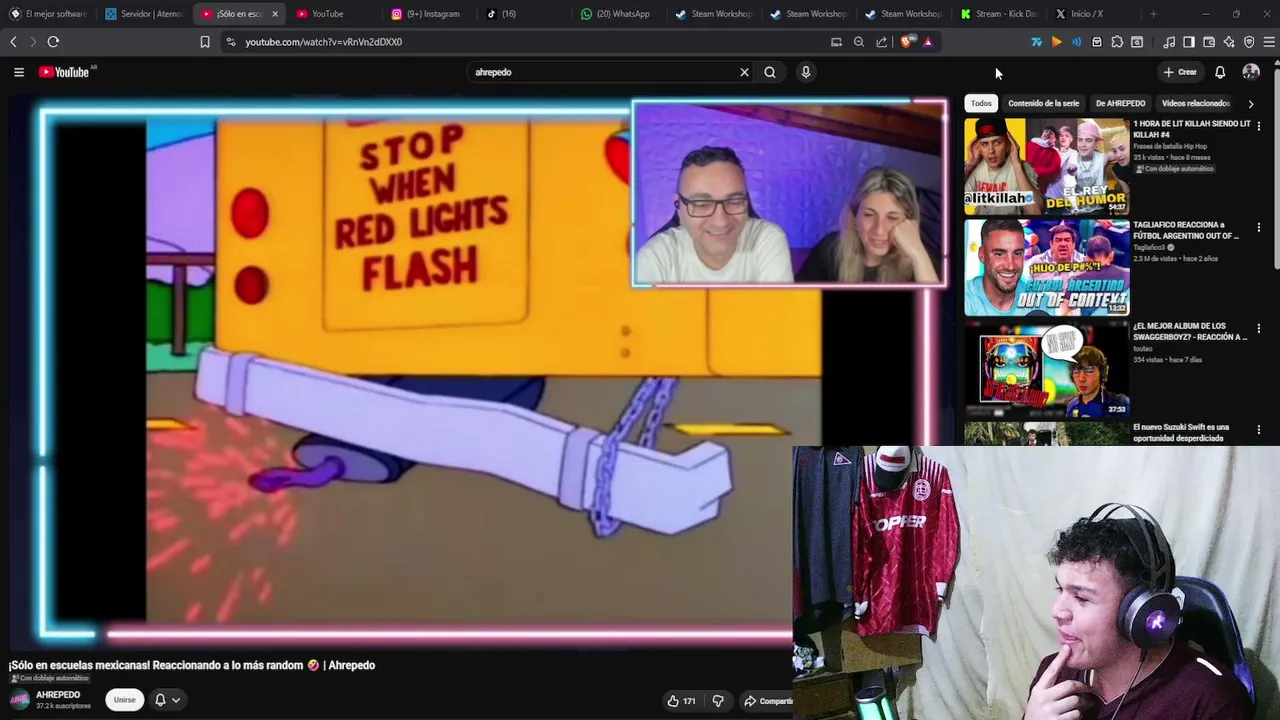The height and width of the screenshot is (720, 1280).
Task: Open Leo AI sparkle icon
Action: click(x=1229, y=42)
